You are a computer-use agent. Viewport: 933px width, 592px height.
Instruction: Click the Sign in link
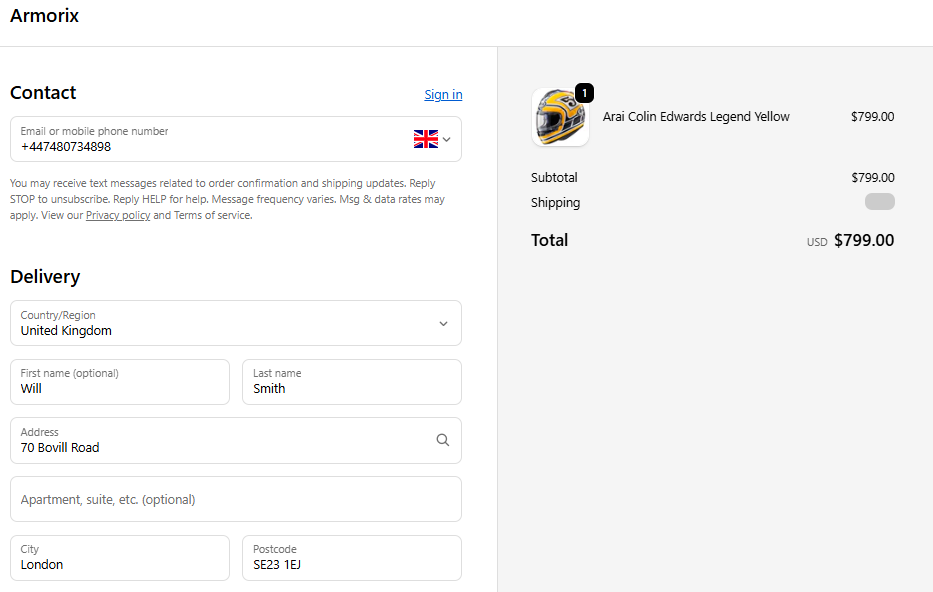tap(443, 95)
